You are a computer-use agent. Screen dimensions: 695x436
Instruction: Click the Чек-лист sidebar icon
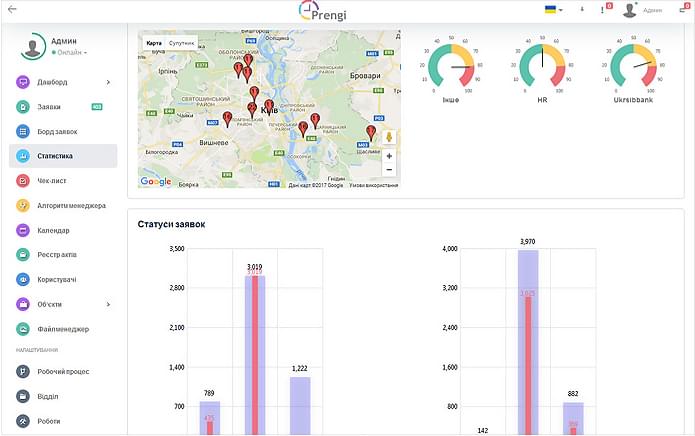point(23,181)
